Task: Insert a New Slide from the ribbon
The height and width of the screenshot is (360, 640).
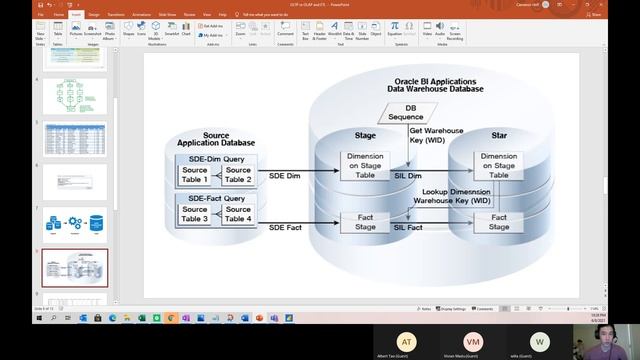Action: point(40,31)
